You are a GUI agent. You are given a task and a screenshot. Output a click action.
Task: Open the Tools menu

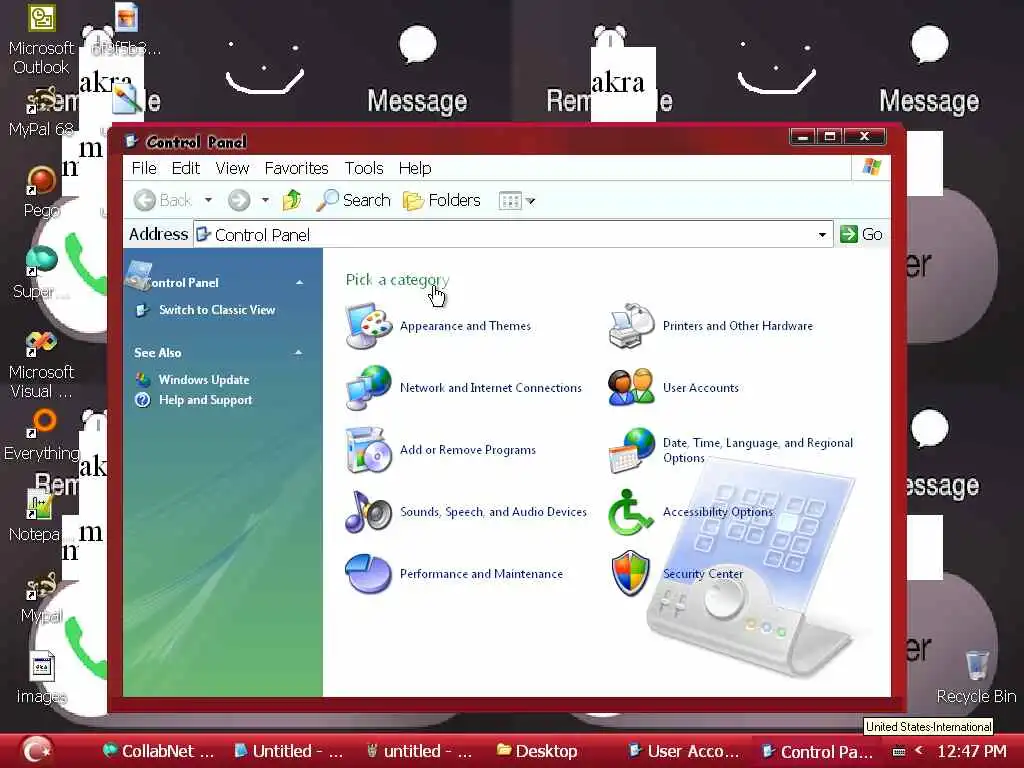tap(364, 168)
